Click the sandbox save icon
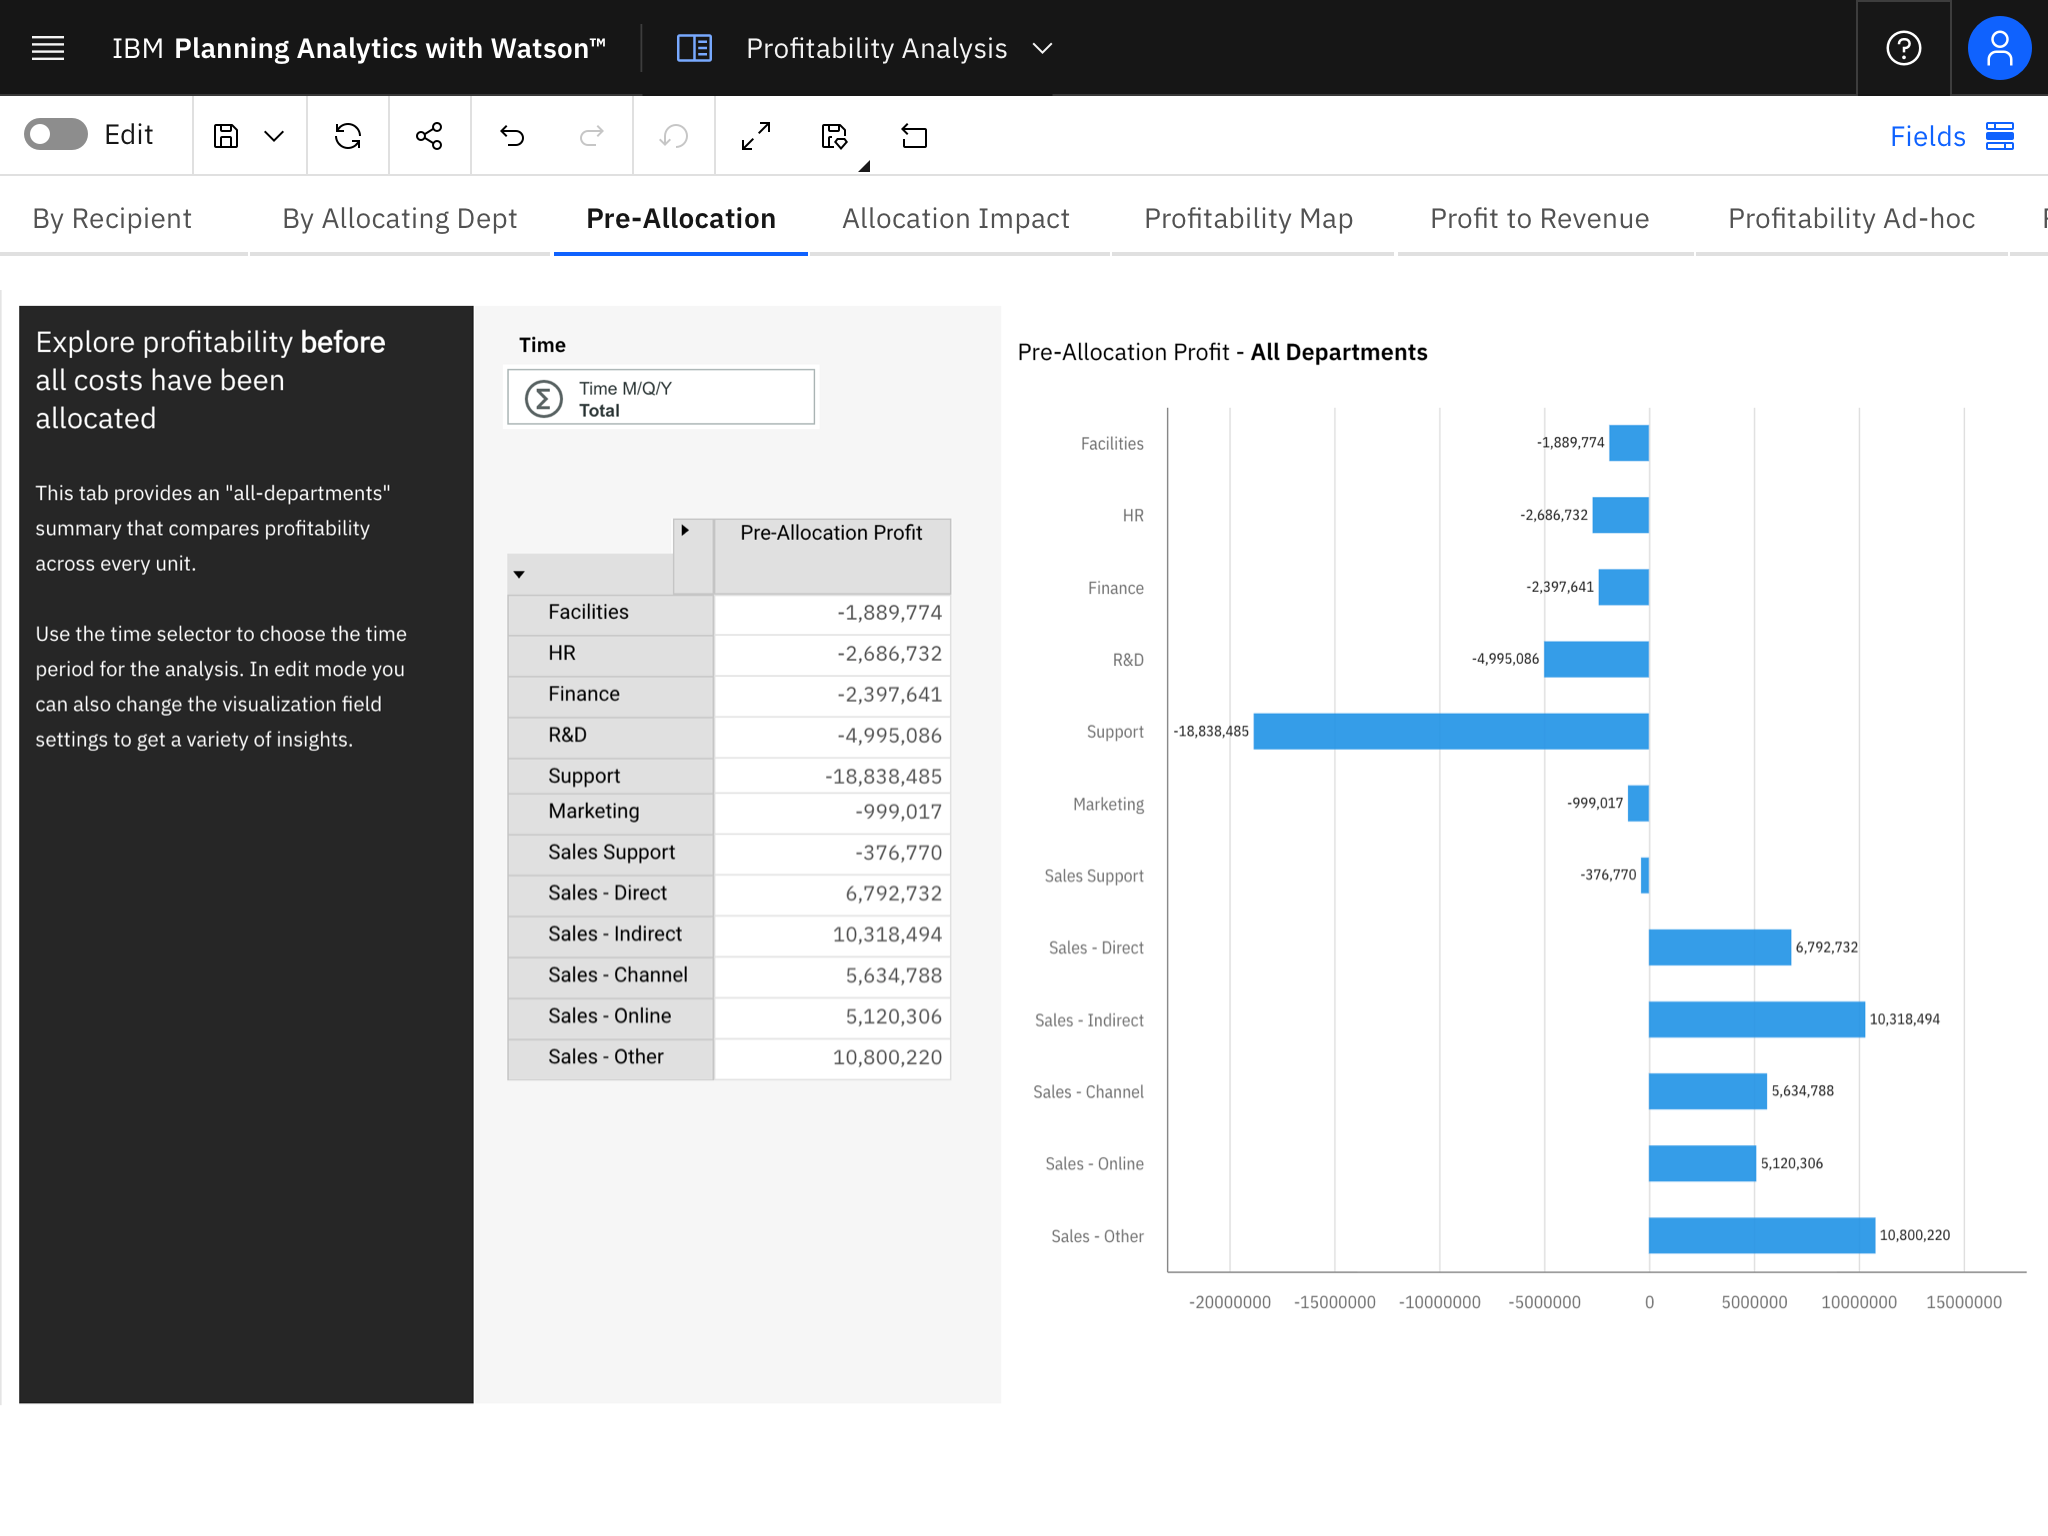The height and width of the screenshot is (1536, 2048). pyautogui.click(x=834, y=136)
